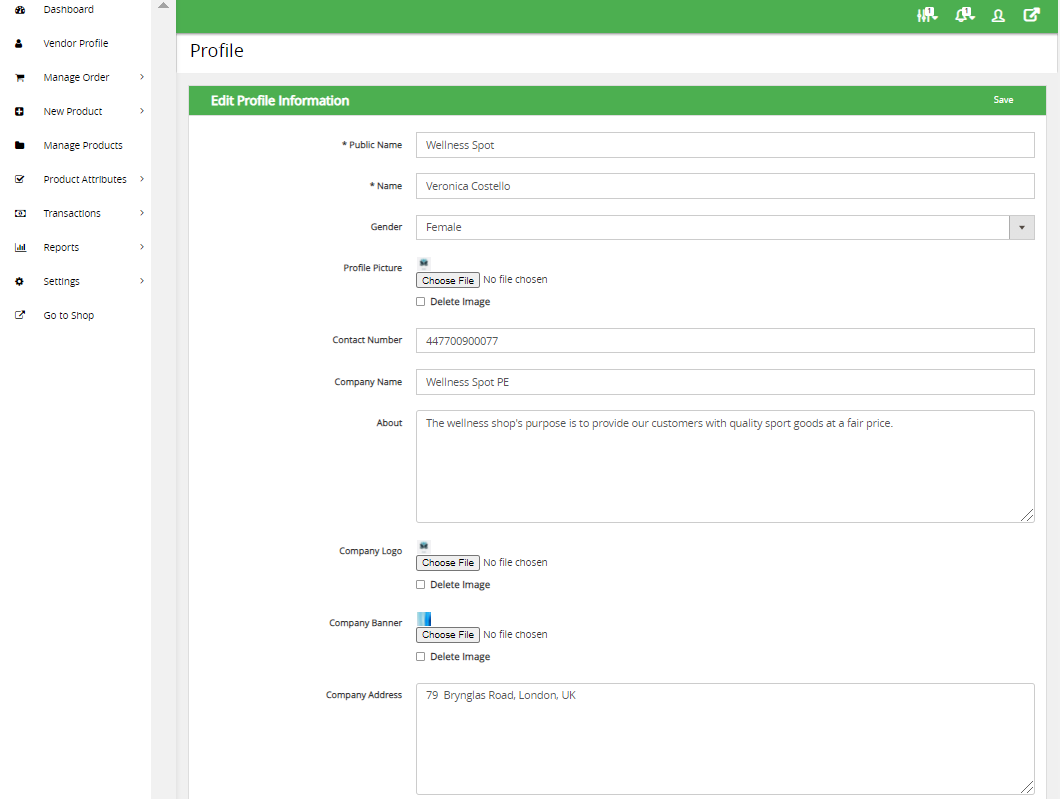Select Go to Shop in sidebar
This screenshot has width=1060, height=799.
click(x=68, y=315)
